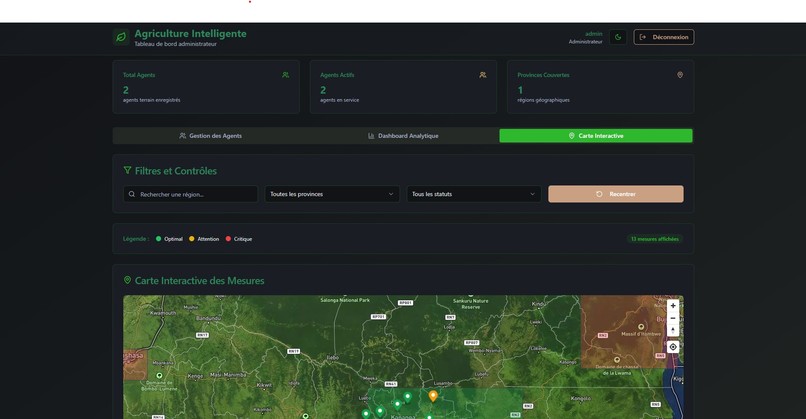The image size is (806, 419).
Task: Click the yellow Attention legend dot
Action: (192, 239)
